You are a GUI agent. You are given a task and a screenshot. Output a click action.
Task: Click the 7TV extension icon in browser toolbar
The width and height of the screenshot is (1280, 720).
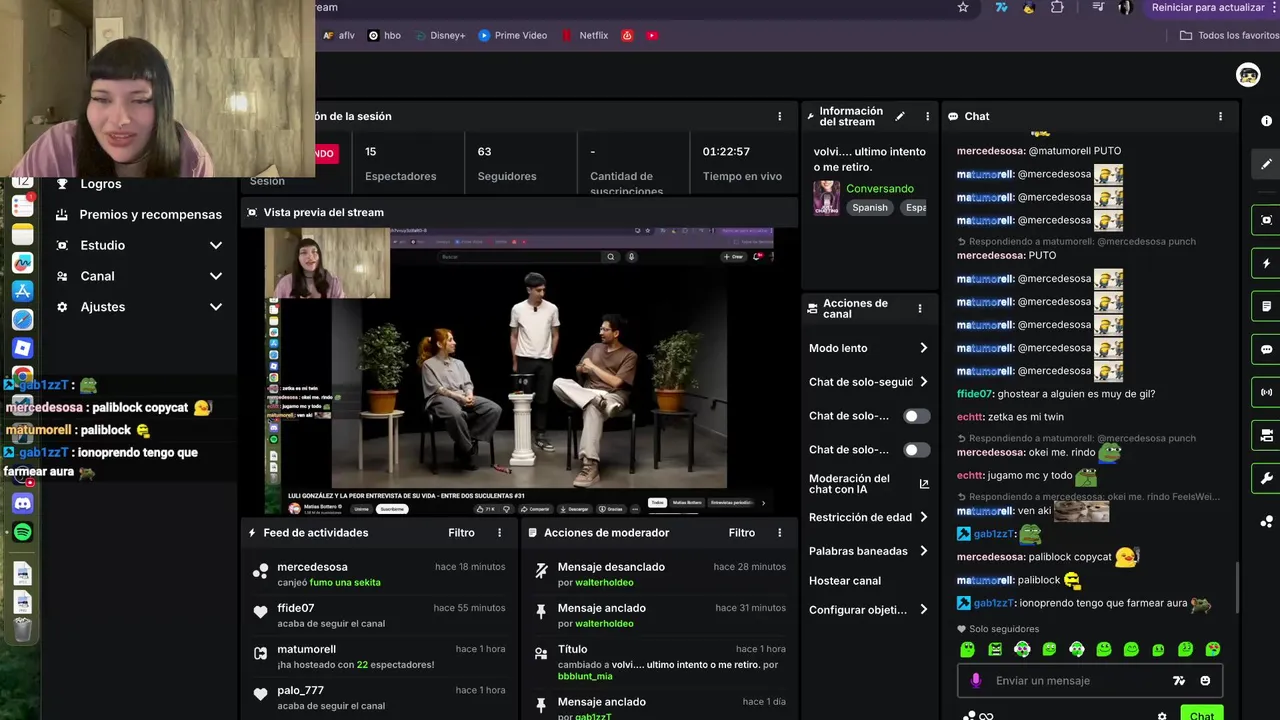pyautogui.click(x=1001, y=7)
